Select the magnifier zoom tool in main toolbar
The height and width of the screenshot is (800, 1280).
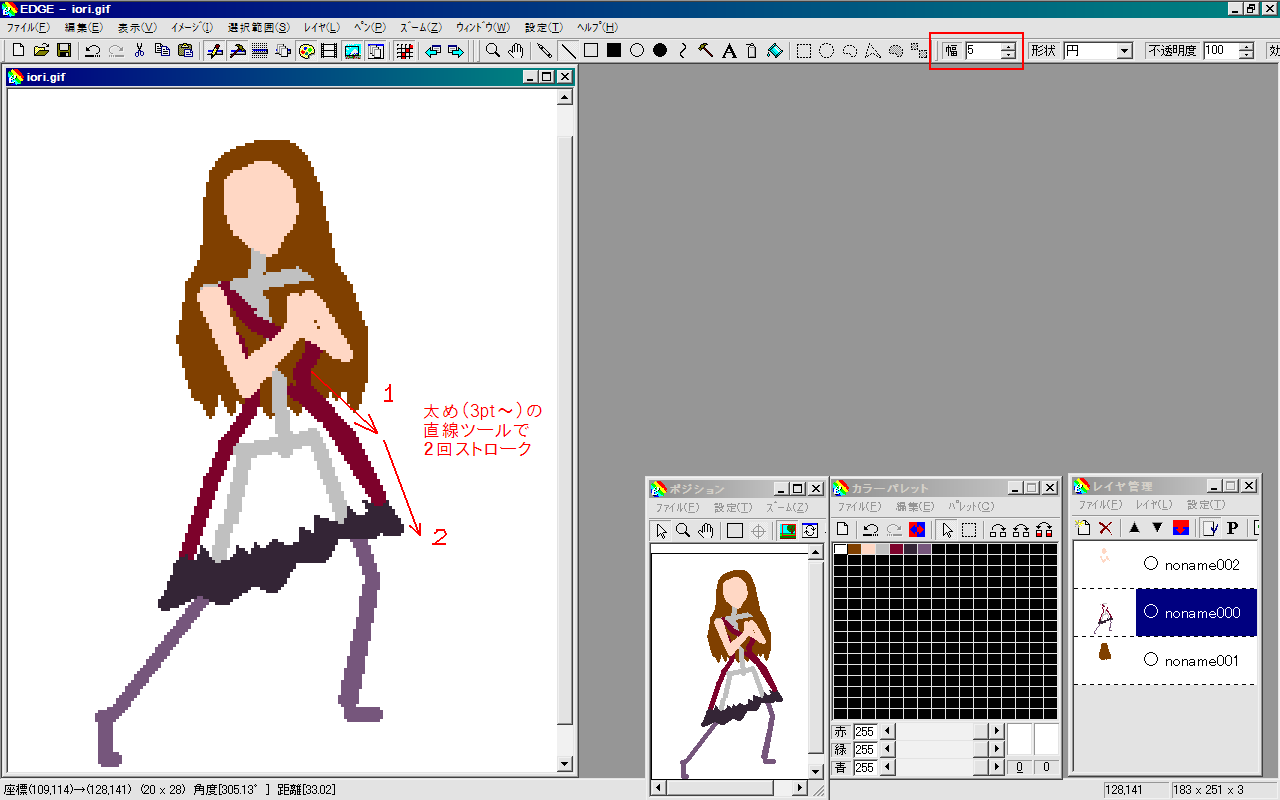(493, 51)
